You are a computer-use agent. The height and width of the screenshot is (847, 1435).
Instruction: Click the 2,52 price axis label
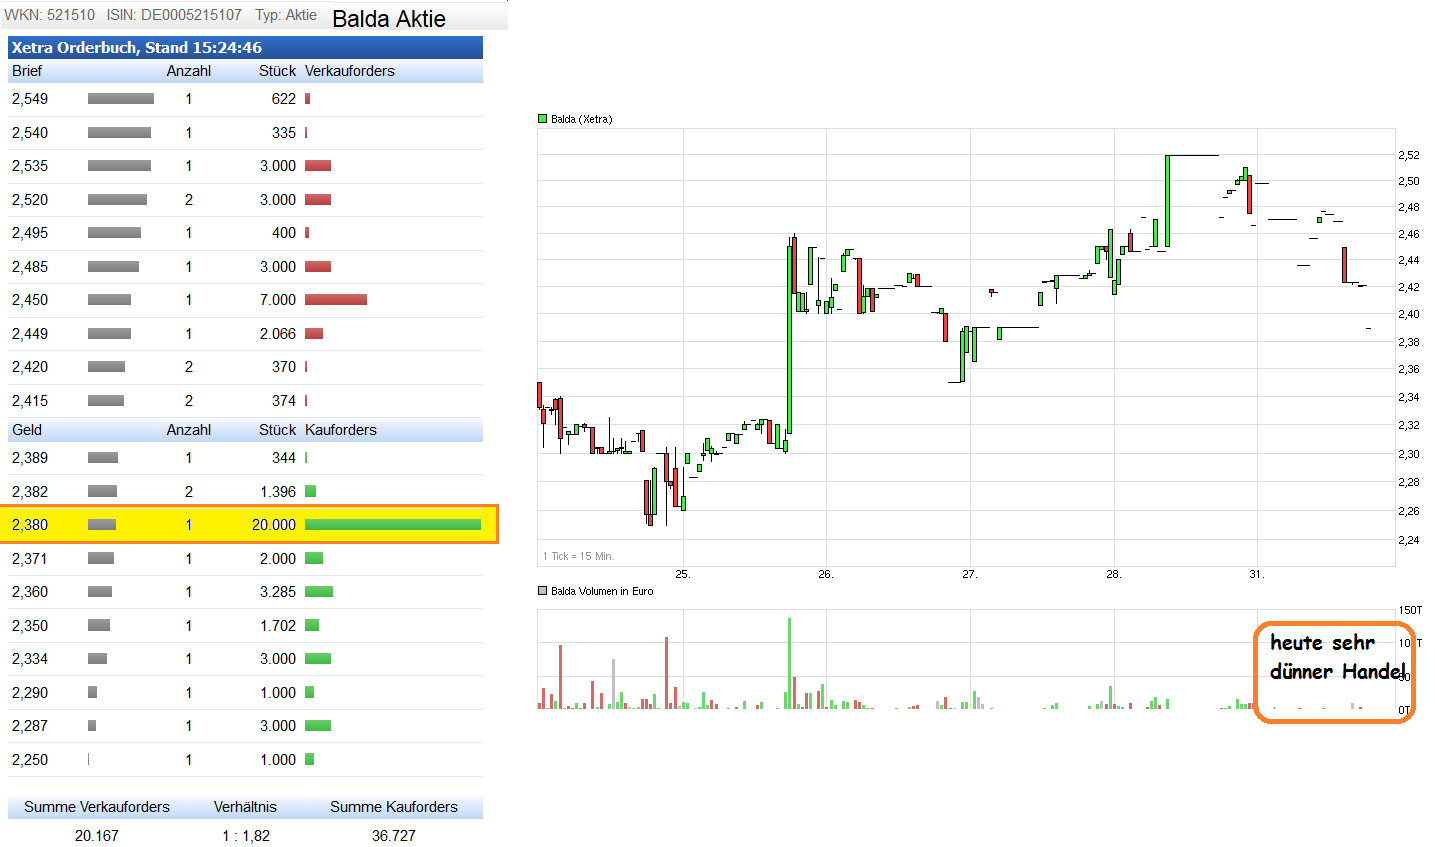point(1409,155)
